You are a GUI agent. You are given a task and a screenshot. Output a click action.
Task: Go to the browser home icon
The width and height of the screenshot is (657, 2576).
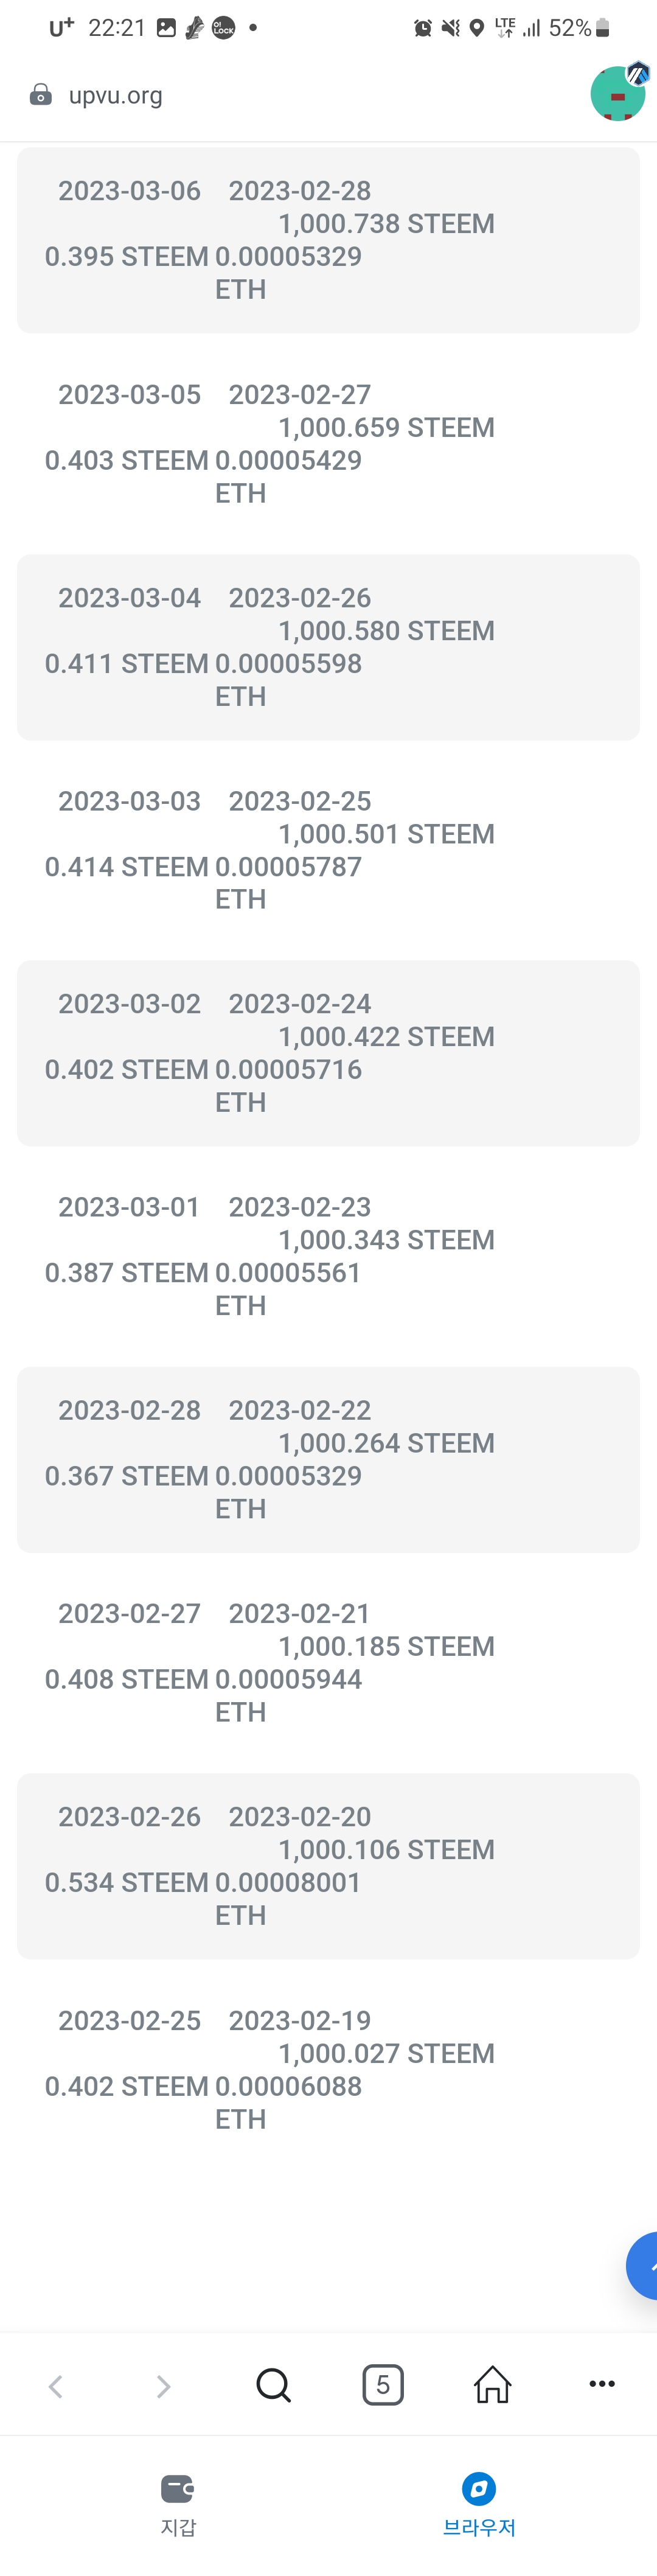point(492,2385)
